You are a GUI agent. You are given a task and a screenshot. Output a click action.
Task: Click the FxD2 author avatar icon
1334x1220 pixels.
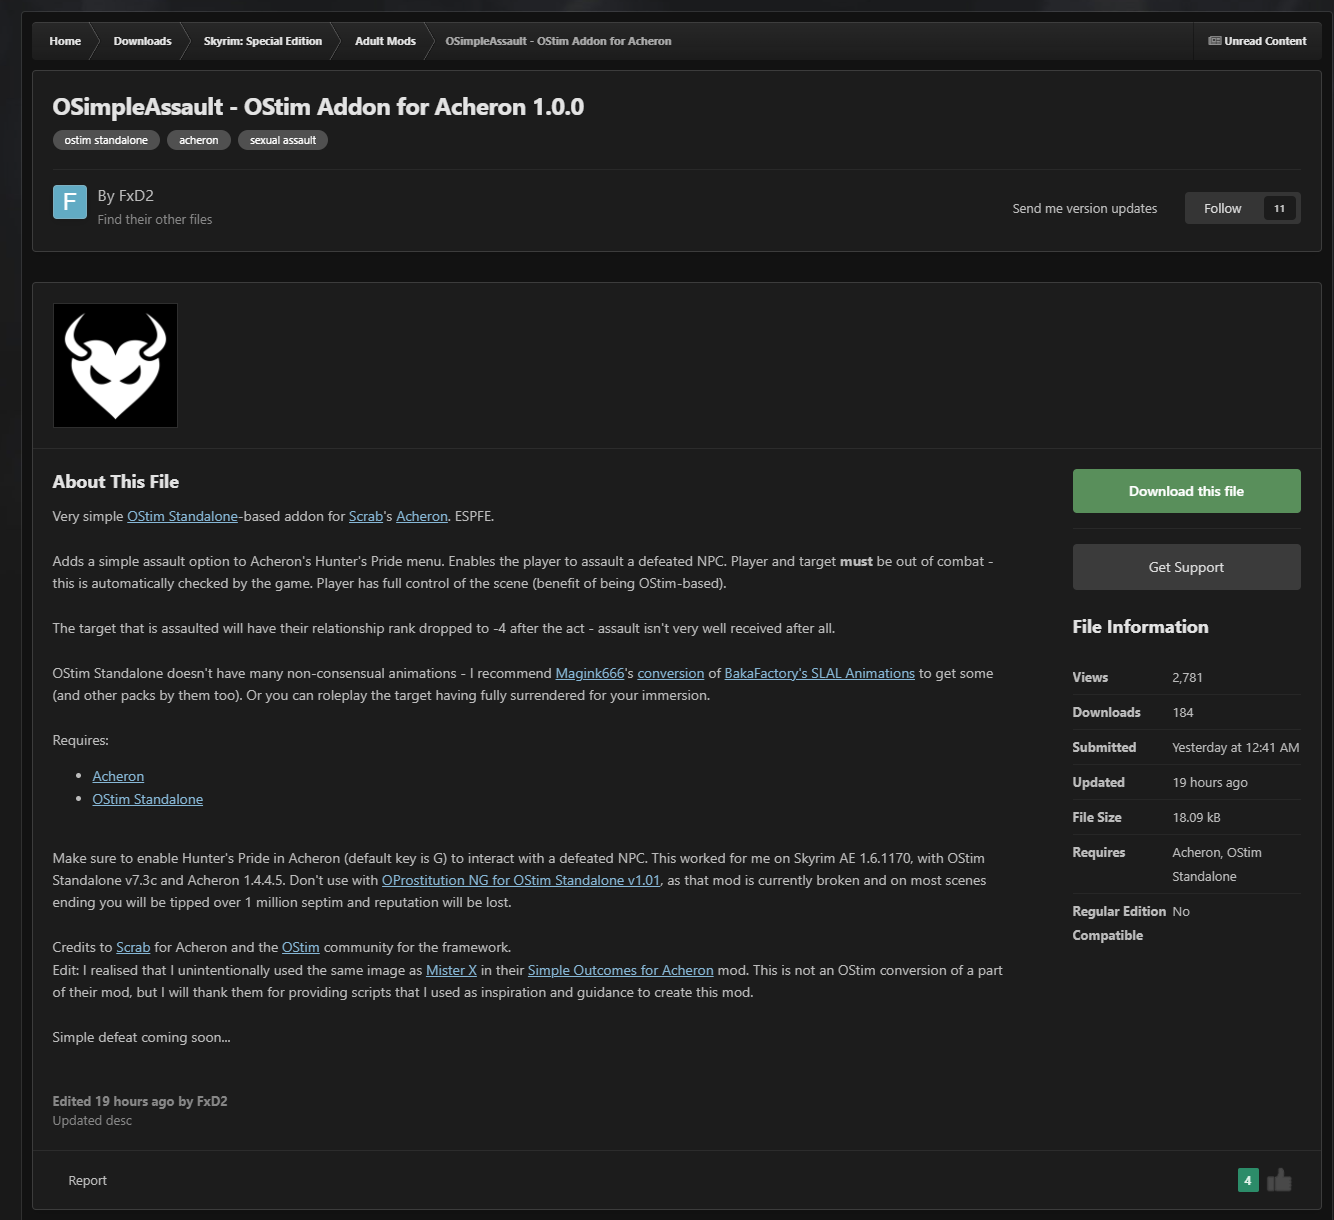coord(70,202)
